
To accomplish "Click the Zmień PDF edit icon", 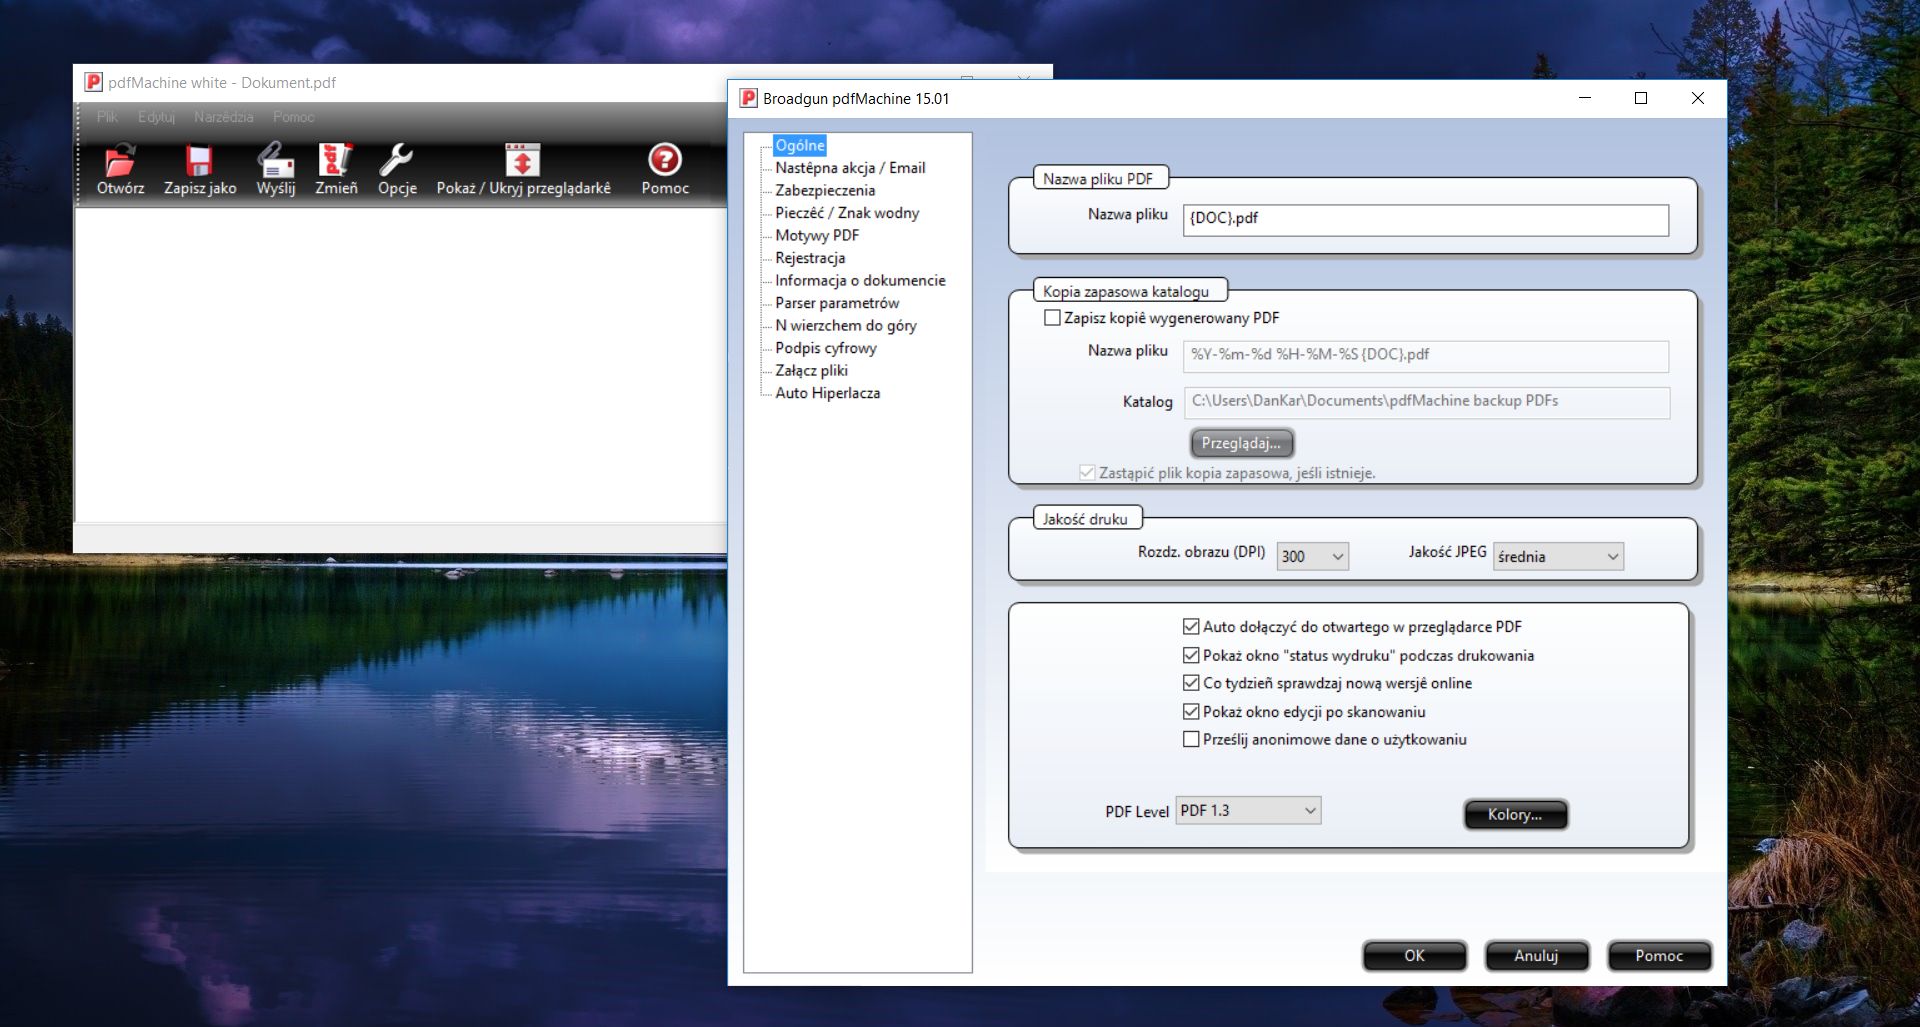I will tap(335, 161).
